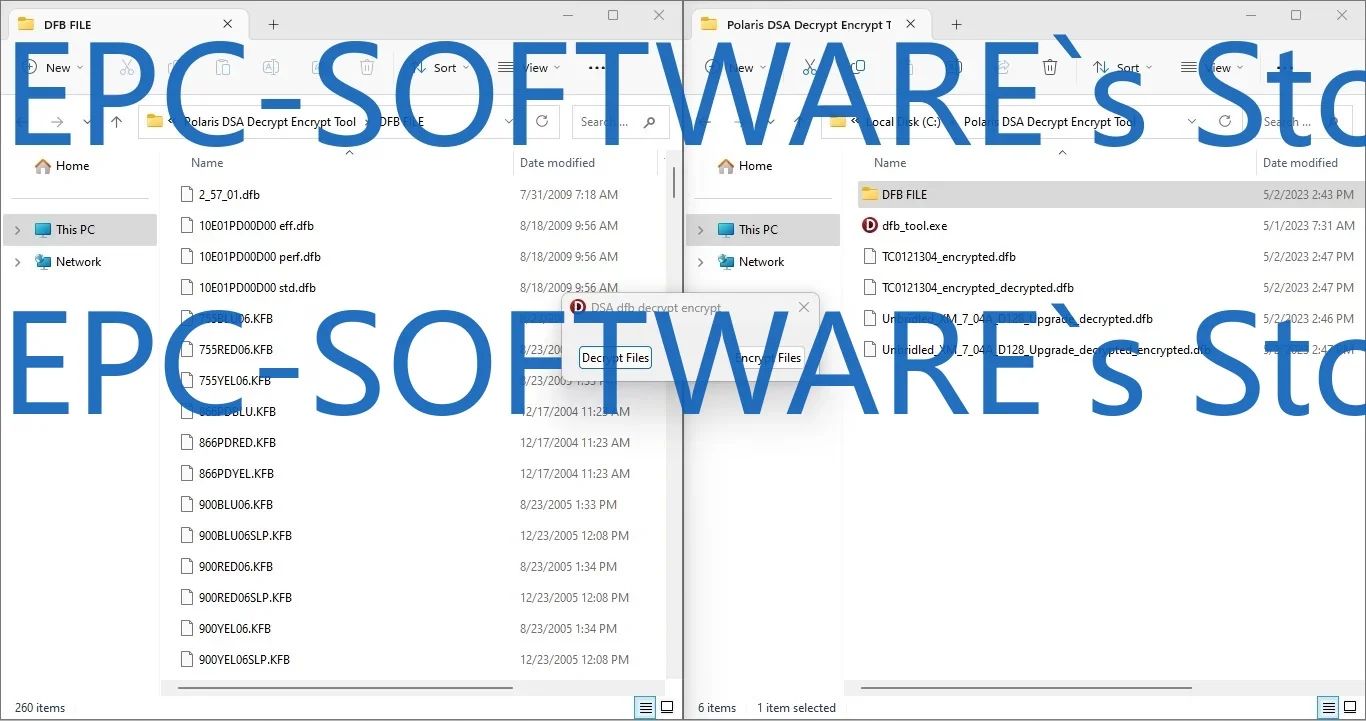Refresh the Polaris DSA window folder view
This screenshot has width=1366, height=721.
point(1225,121)
